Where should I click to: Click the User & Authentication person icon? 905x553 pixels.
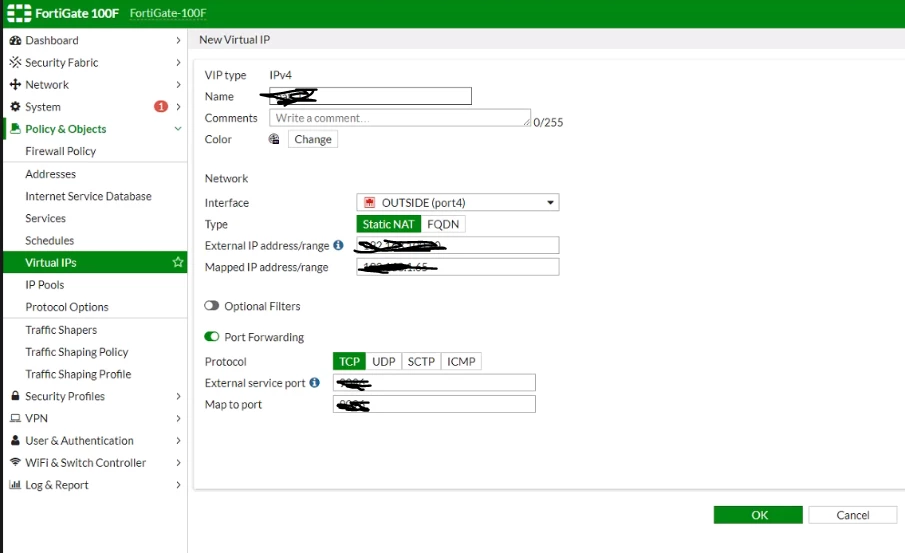coord(16,440)
